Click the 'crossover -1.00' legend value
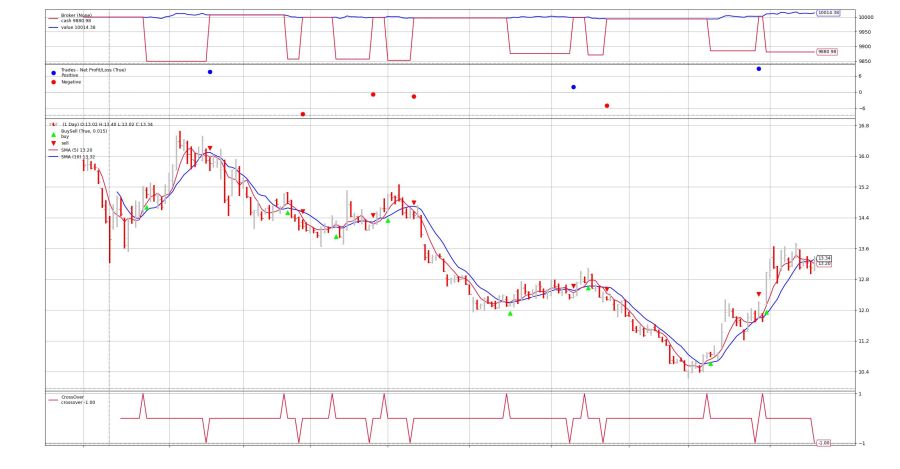The width and height of the screenshot is (900, 469). pyautogui.click(x=78, y=402)
